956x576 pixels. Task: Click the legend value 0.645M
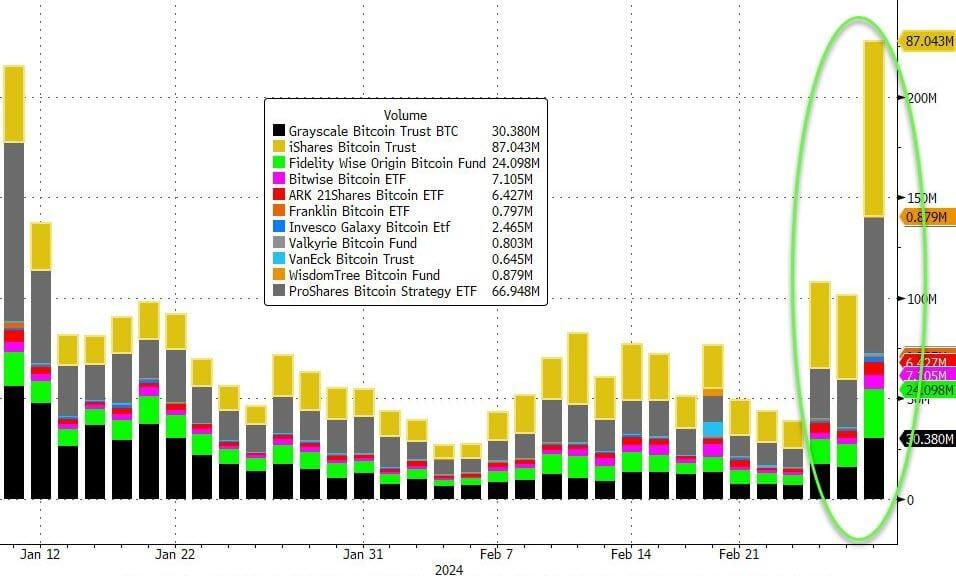click(x=512, y=259)
